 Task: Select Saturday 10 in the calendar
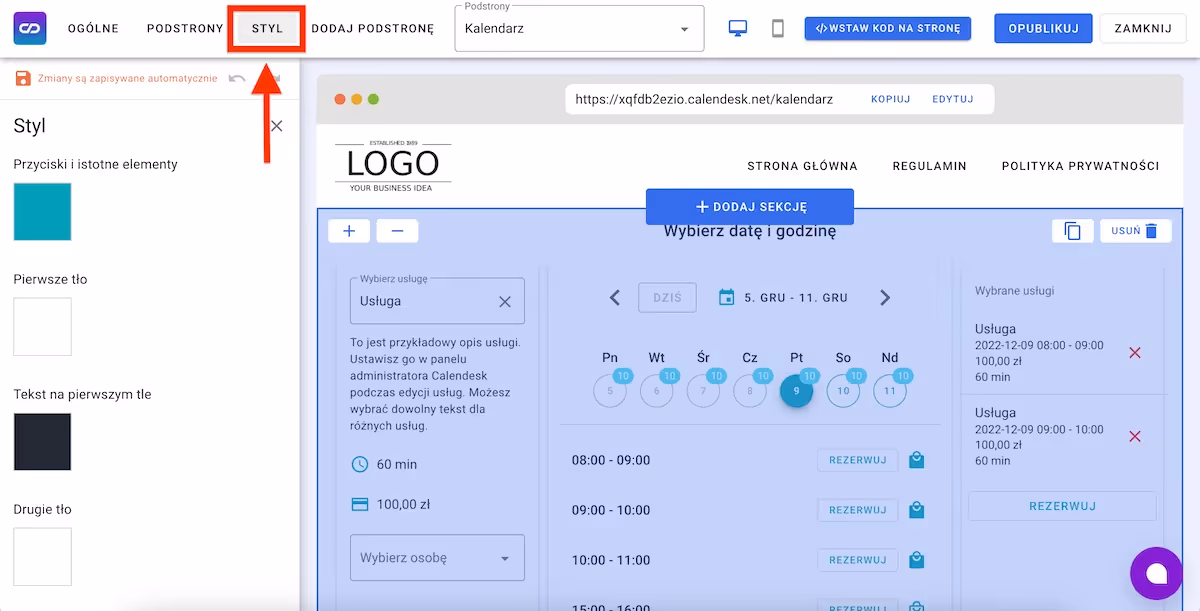click(843, 391)
